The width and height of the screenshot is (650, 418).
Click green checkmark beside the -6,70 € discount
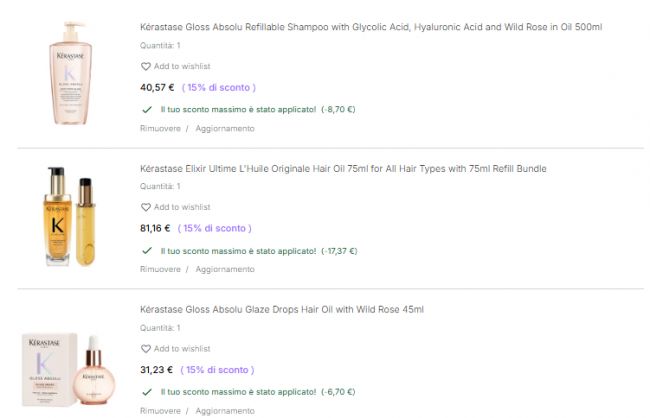tap(146, 391)
